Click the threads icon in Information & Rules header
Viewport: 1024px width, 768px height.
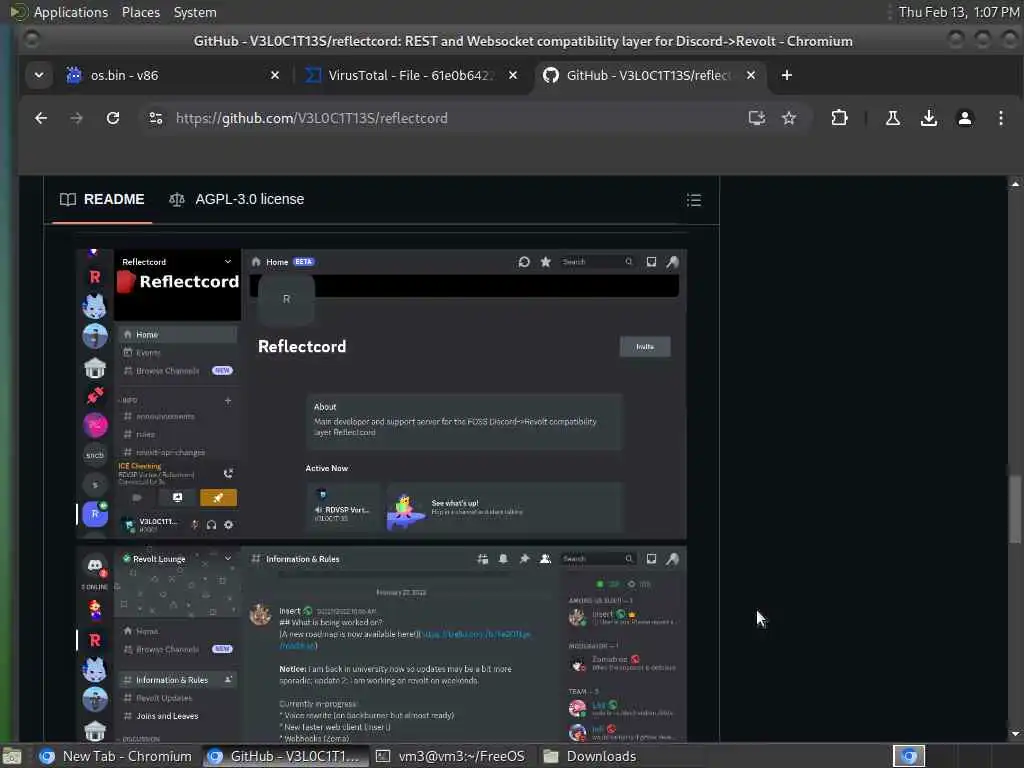tap(483, 559)
